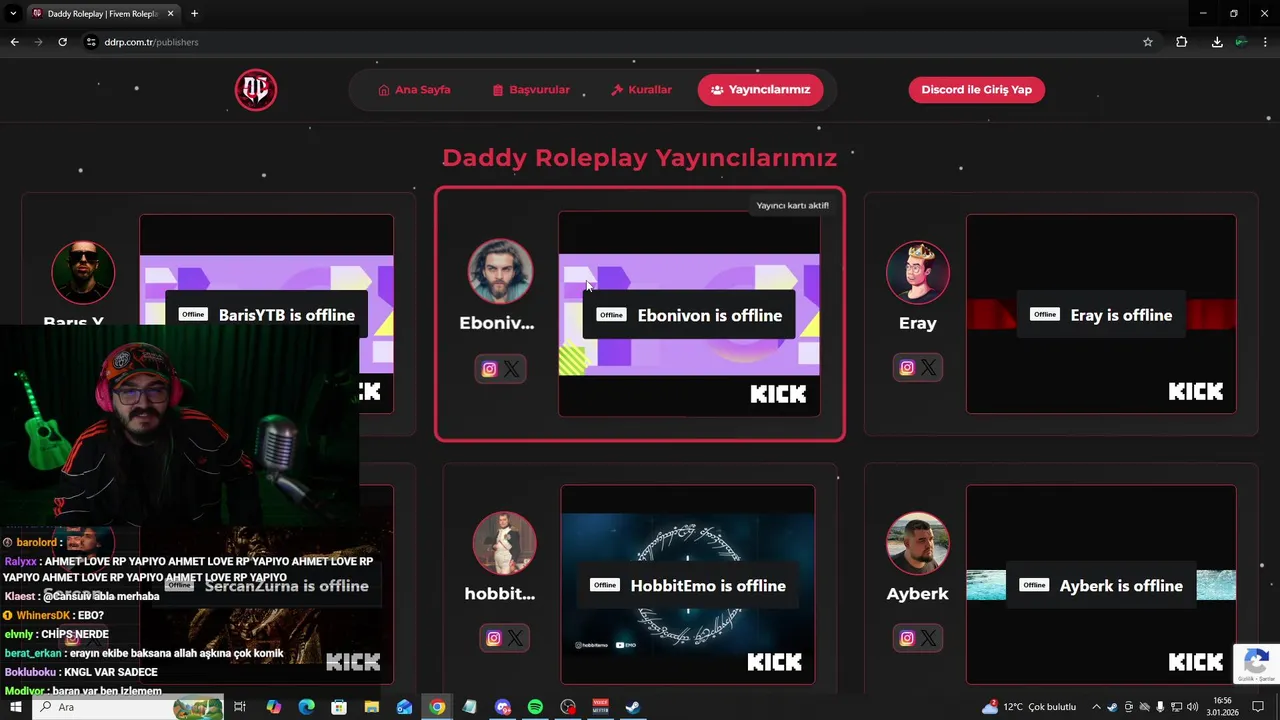The height and width of the screenshot is (720, 1280).
Task: Click Eray's cartoon profile avatar
Action: (918, 272)
